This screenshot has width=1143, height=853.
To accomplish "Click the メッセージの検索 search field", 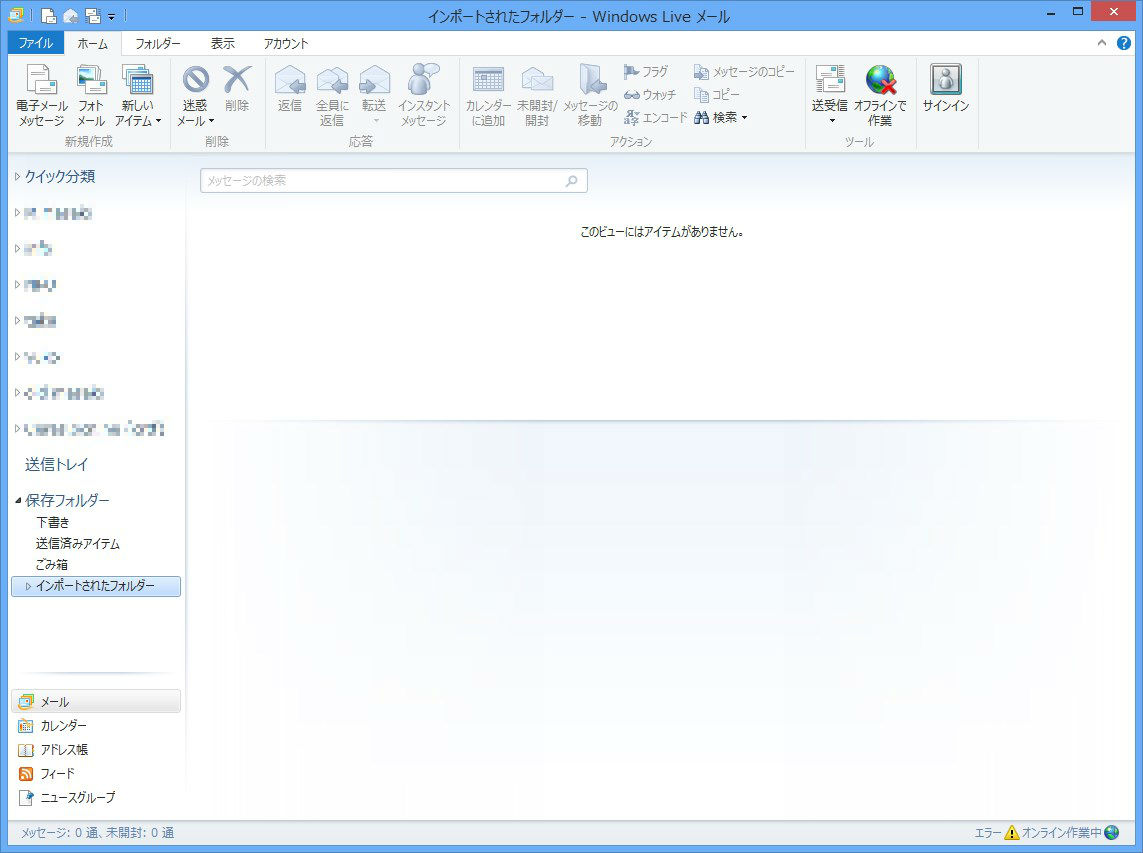I will (x=383, y=181).
